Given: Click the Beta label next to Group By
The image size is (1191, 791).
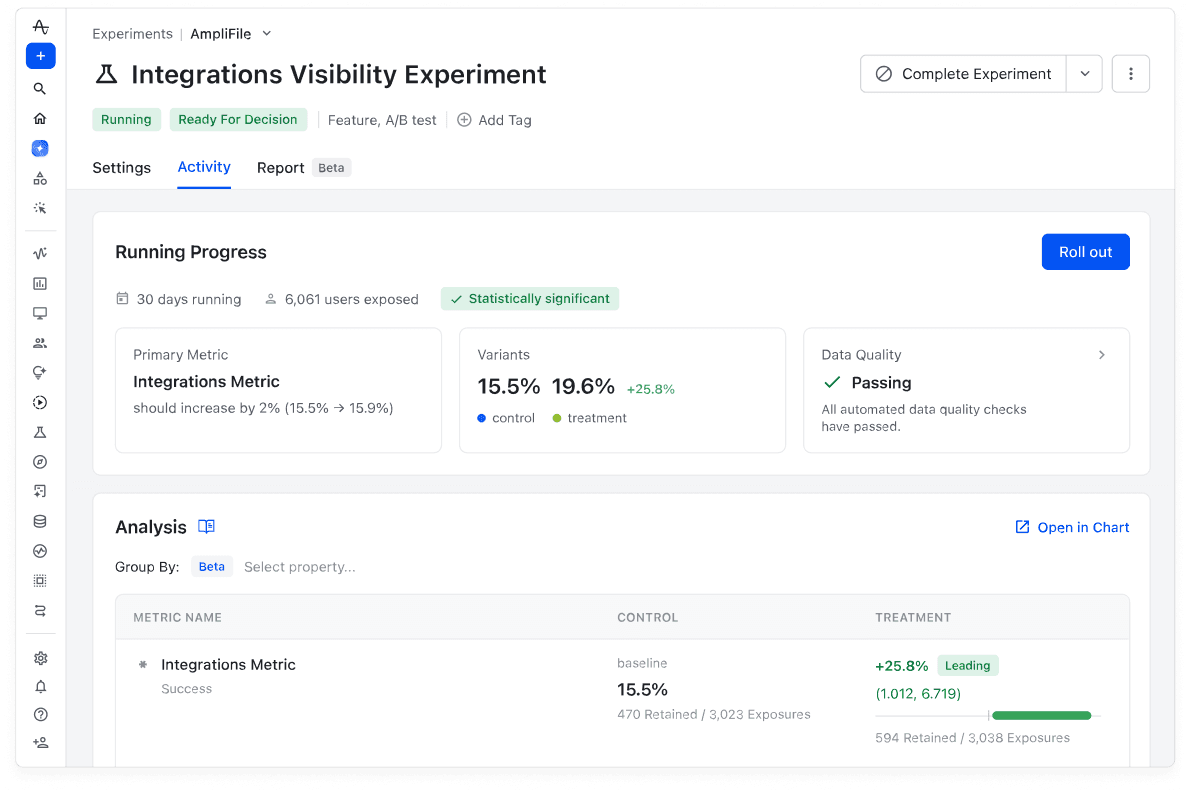Looking at the screenshot, I should (211, 567).
